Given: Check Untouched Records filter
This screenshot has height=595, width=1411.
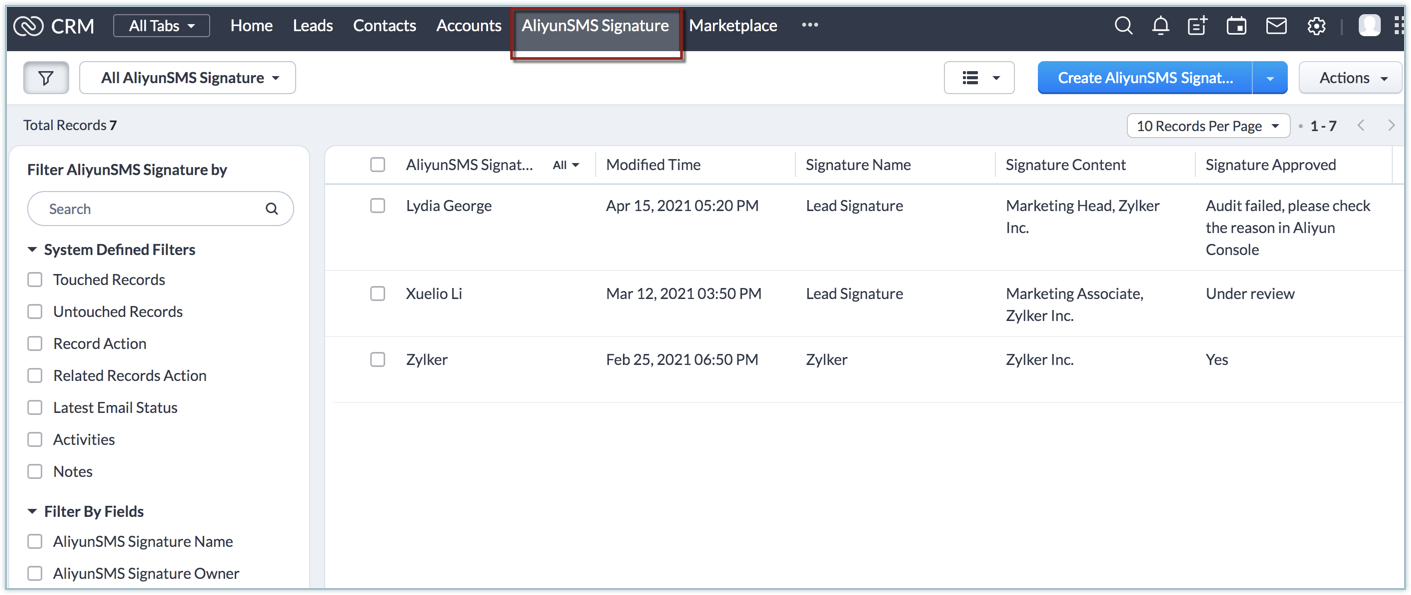Looking at the screenshot, I should pyautogui.click(x=35, y=312).
